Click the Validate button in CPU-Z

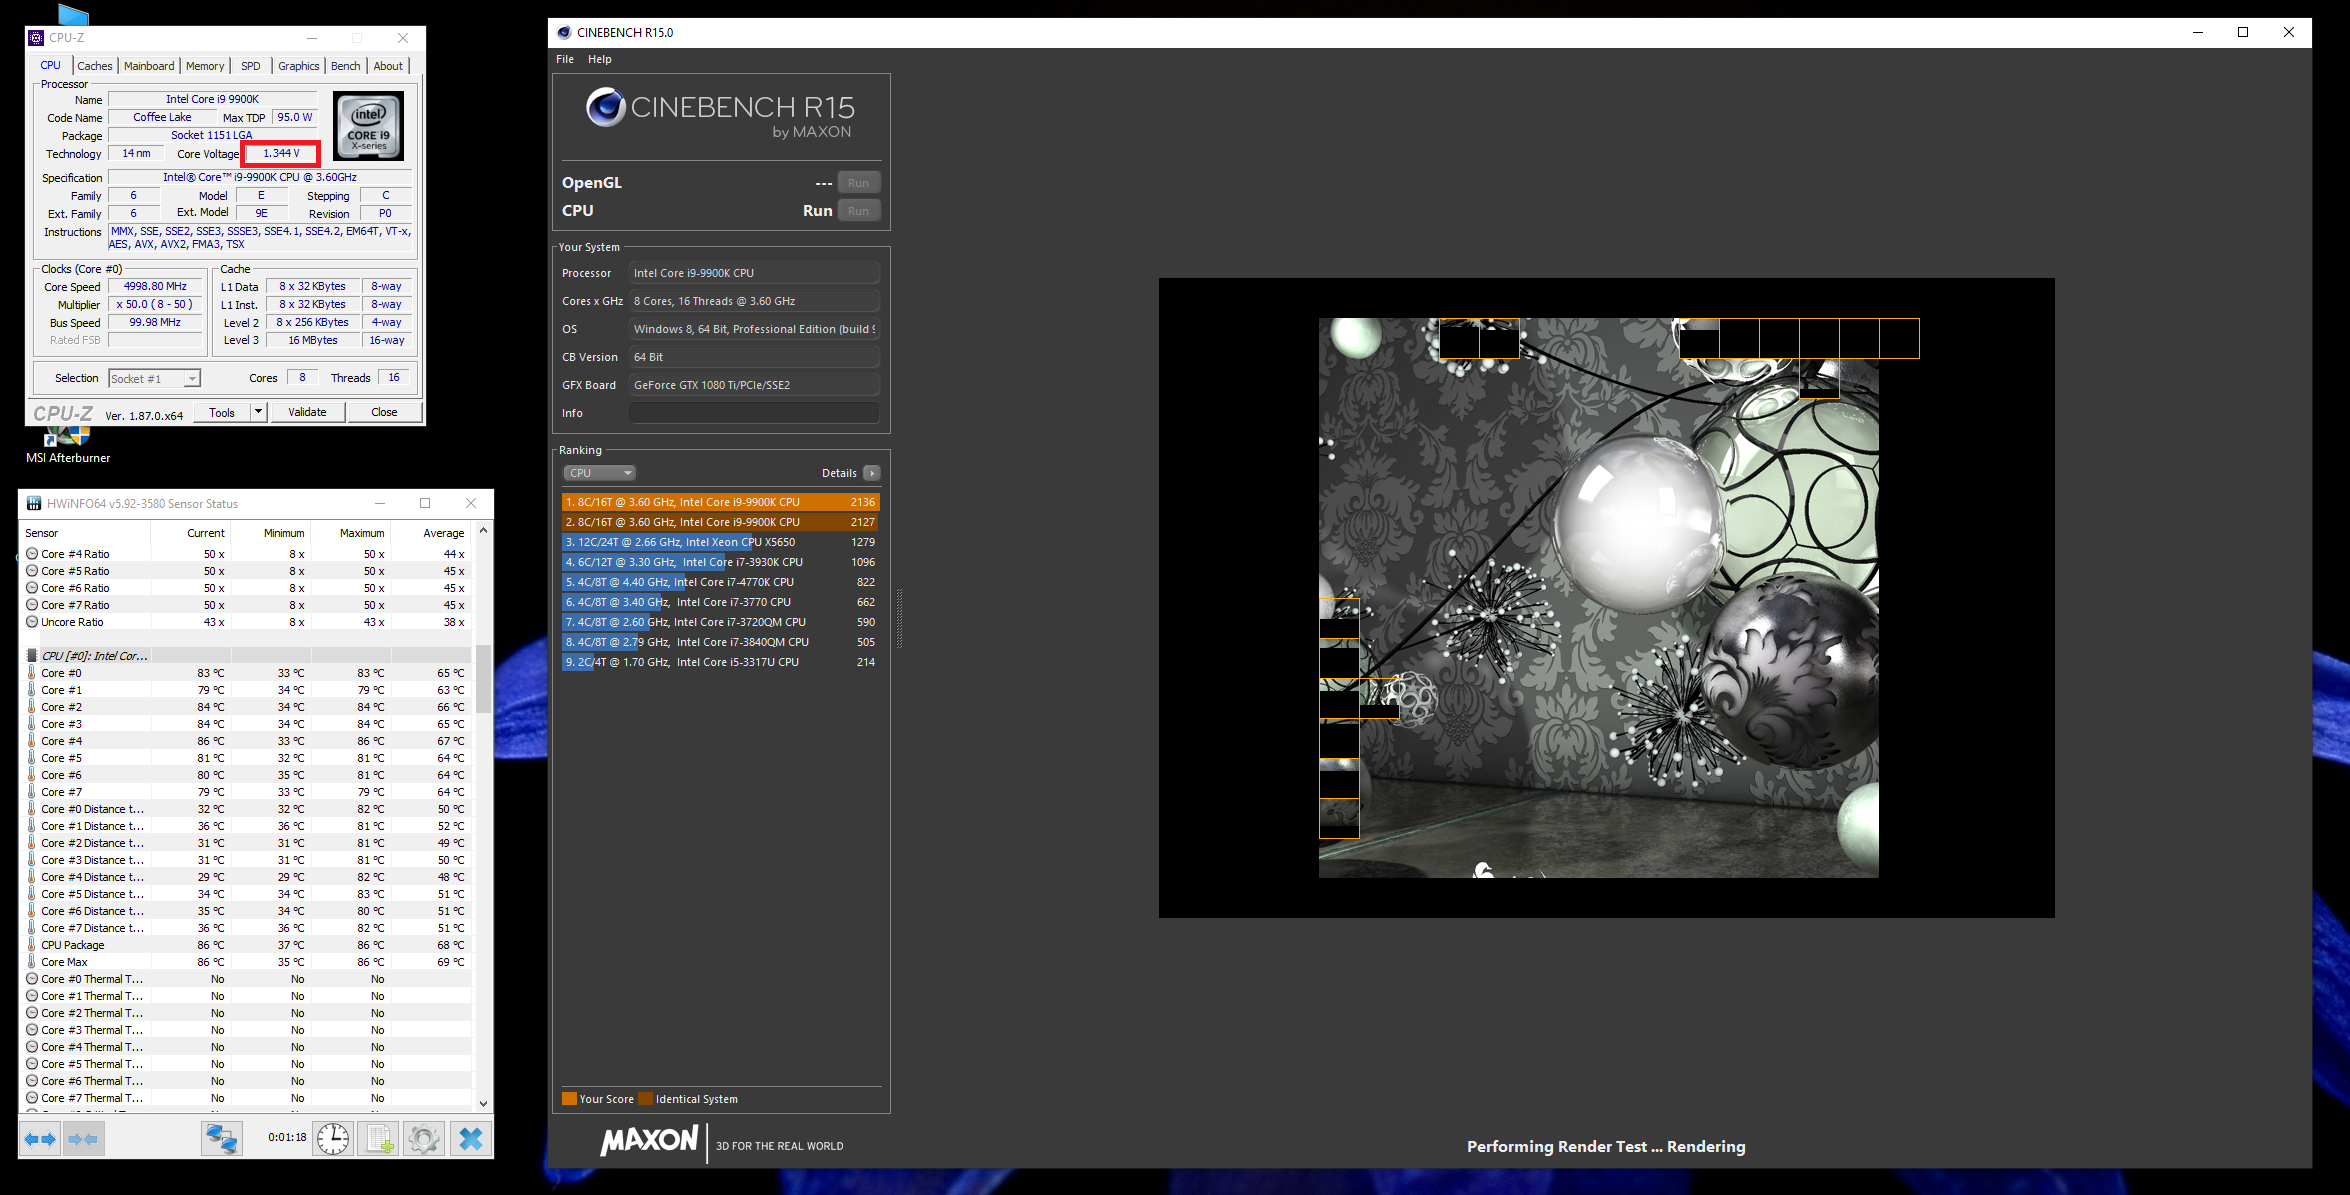[x=307, y=412]
